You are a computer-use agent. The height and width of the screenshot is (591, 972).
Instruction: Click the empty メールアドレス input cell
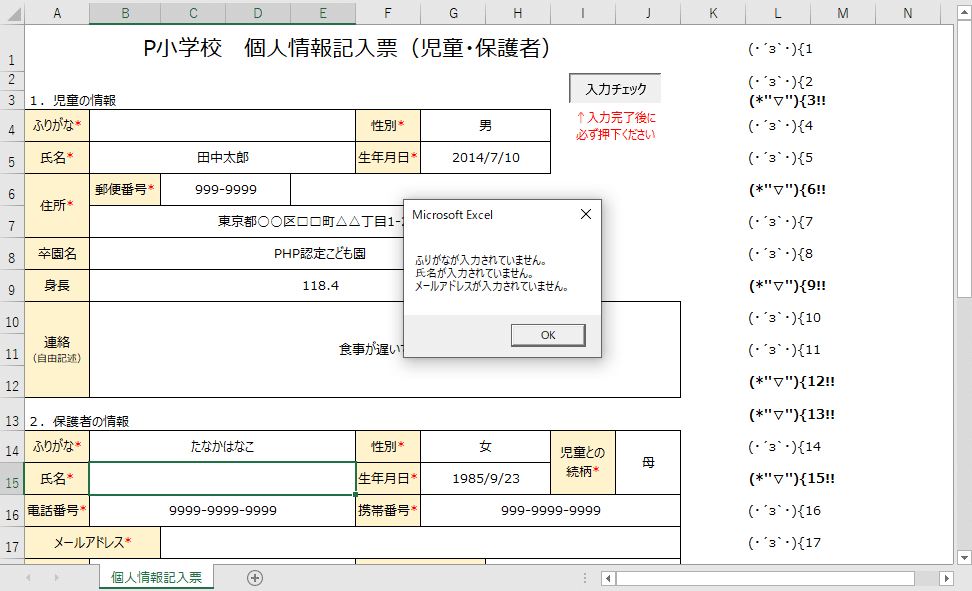click(x=420, y=543)
